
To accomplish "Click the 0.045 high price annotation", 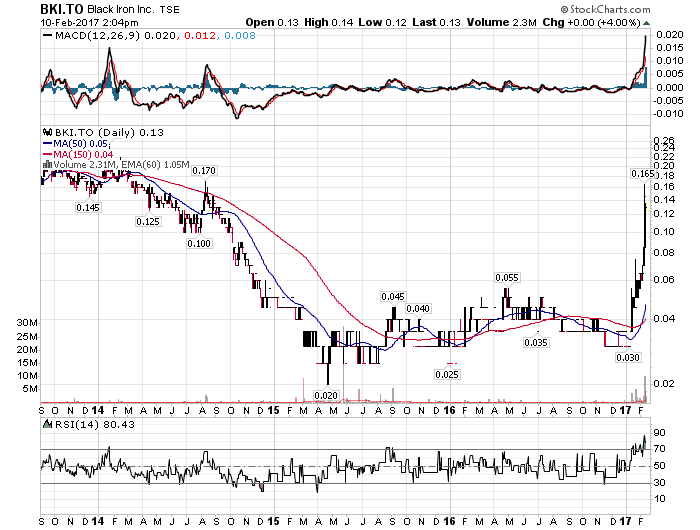I will click(x=393, y=296).
